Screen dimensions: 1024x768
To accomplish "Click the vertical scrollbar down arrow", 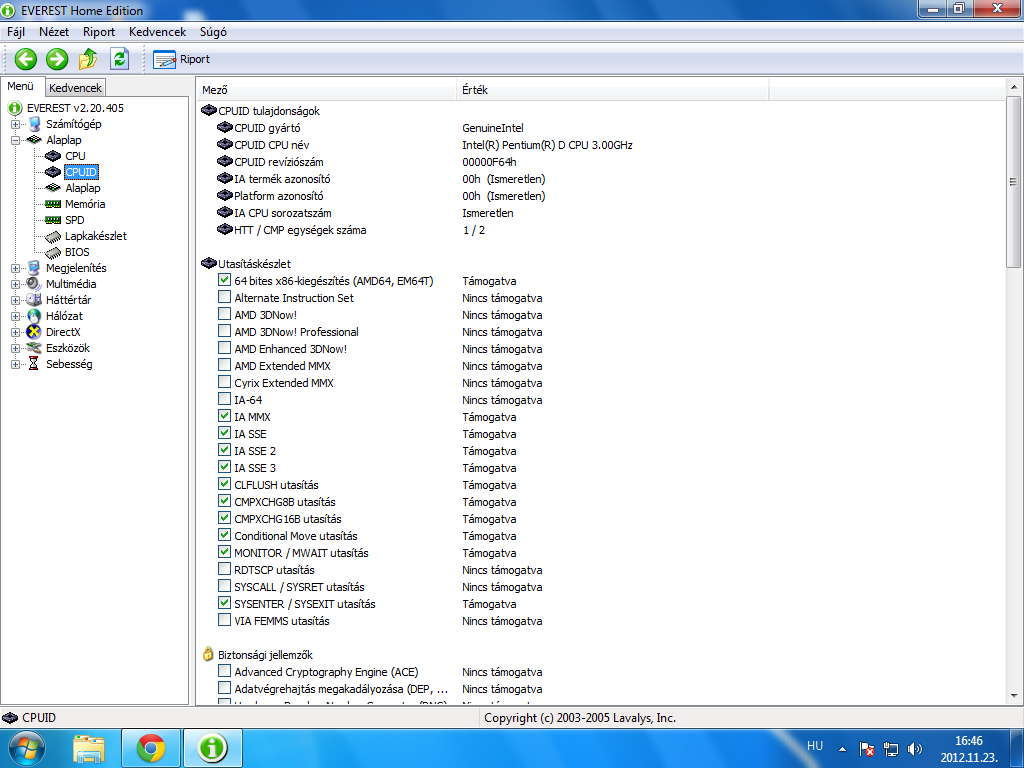I will point(1014,696).
